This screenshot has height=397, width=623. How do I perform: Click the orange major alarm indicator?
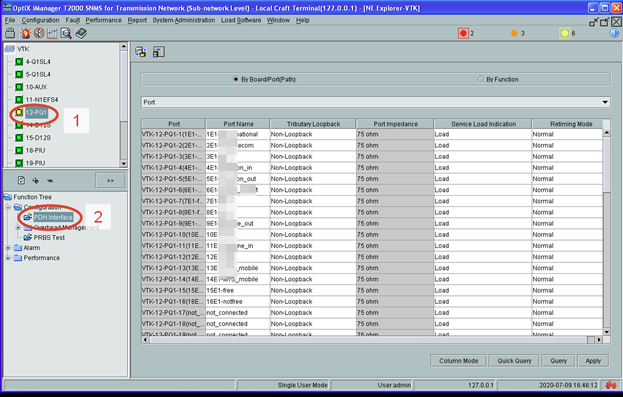pyautogui.click(x=514, y=33)
